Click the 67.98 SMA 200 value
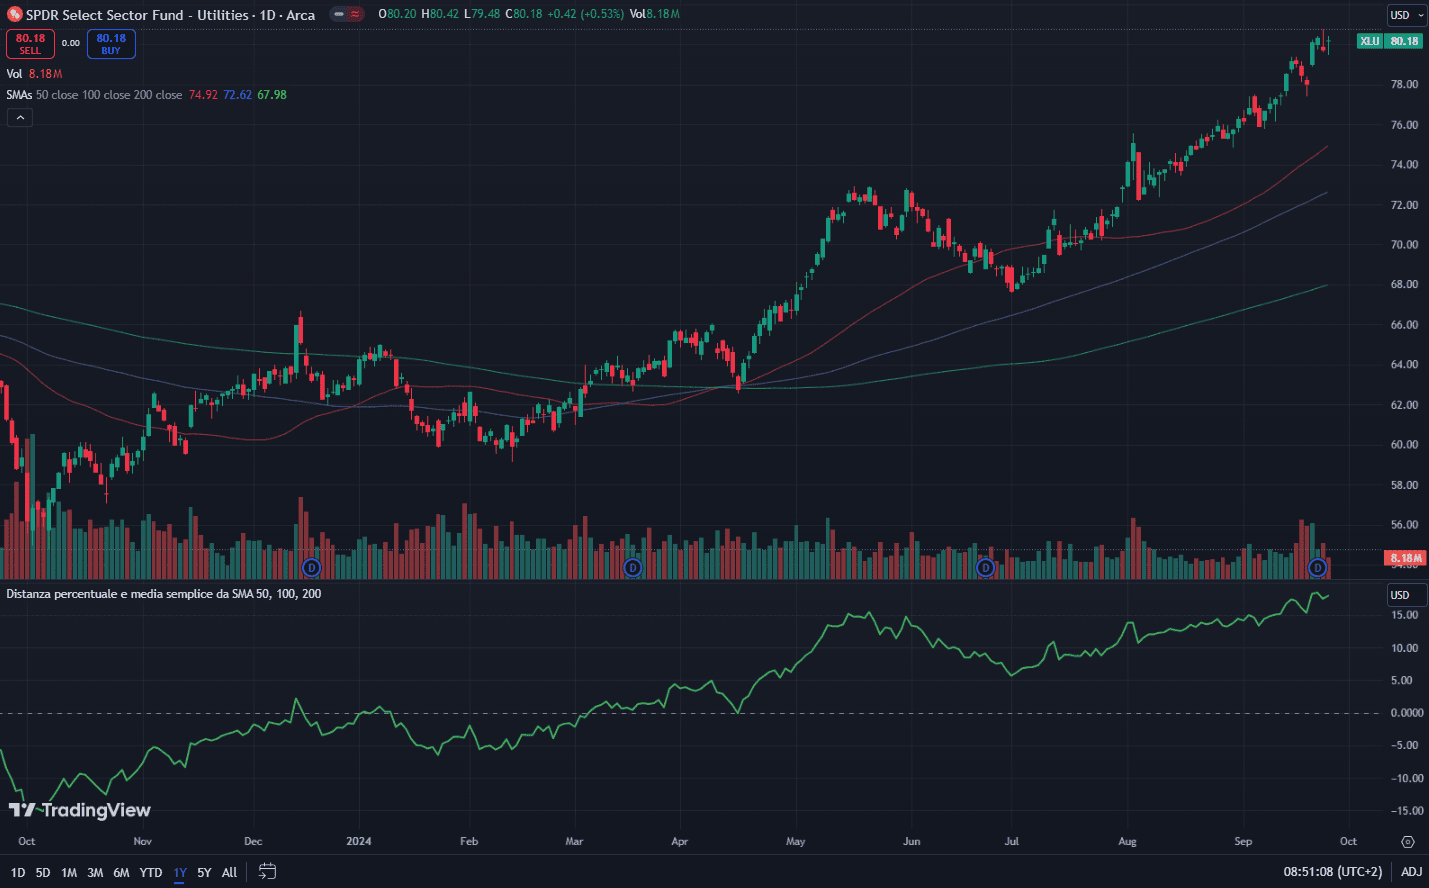The image size is (1429, 888). tap(272, 95)
